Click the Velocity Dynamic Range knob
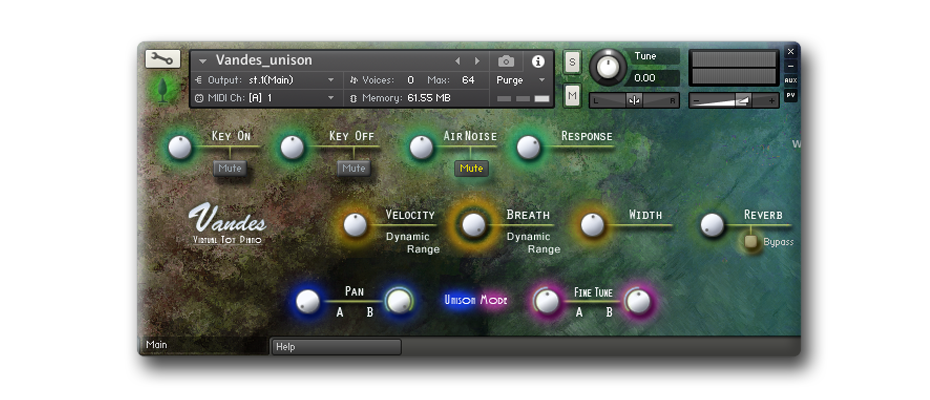930x400 pixels. point(355,226)
